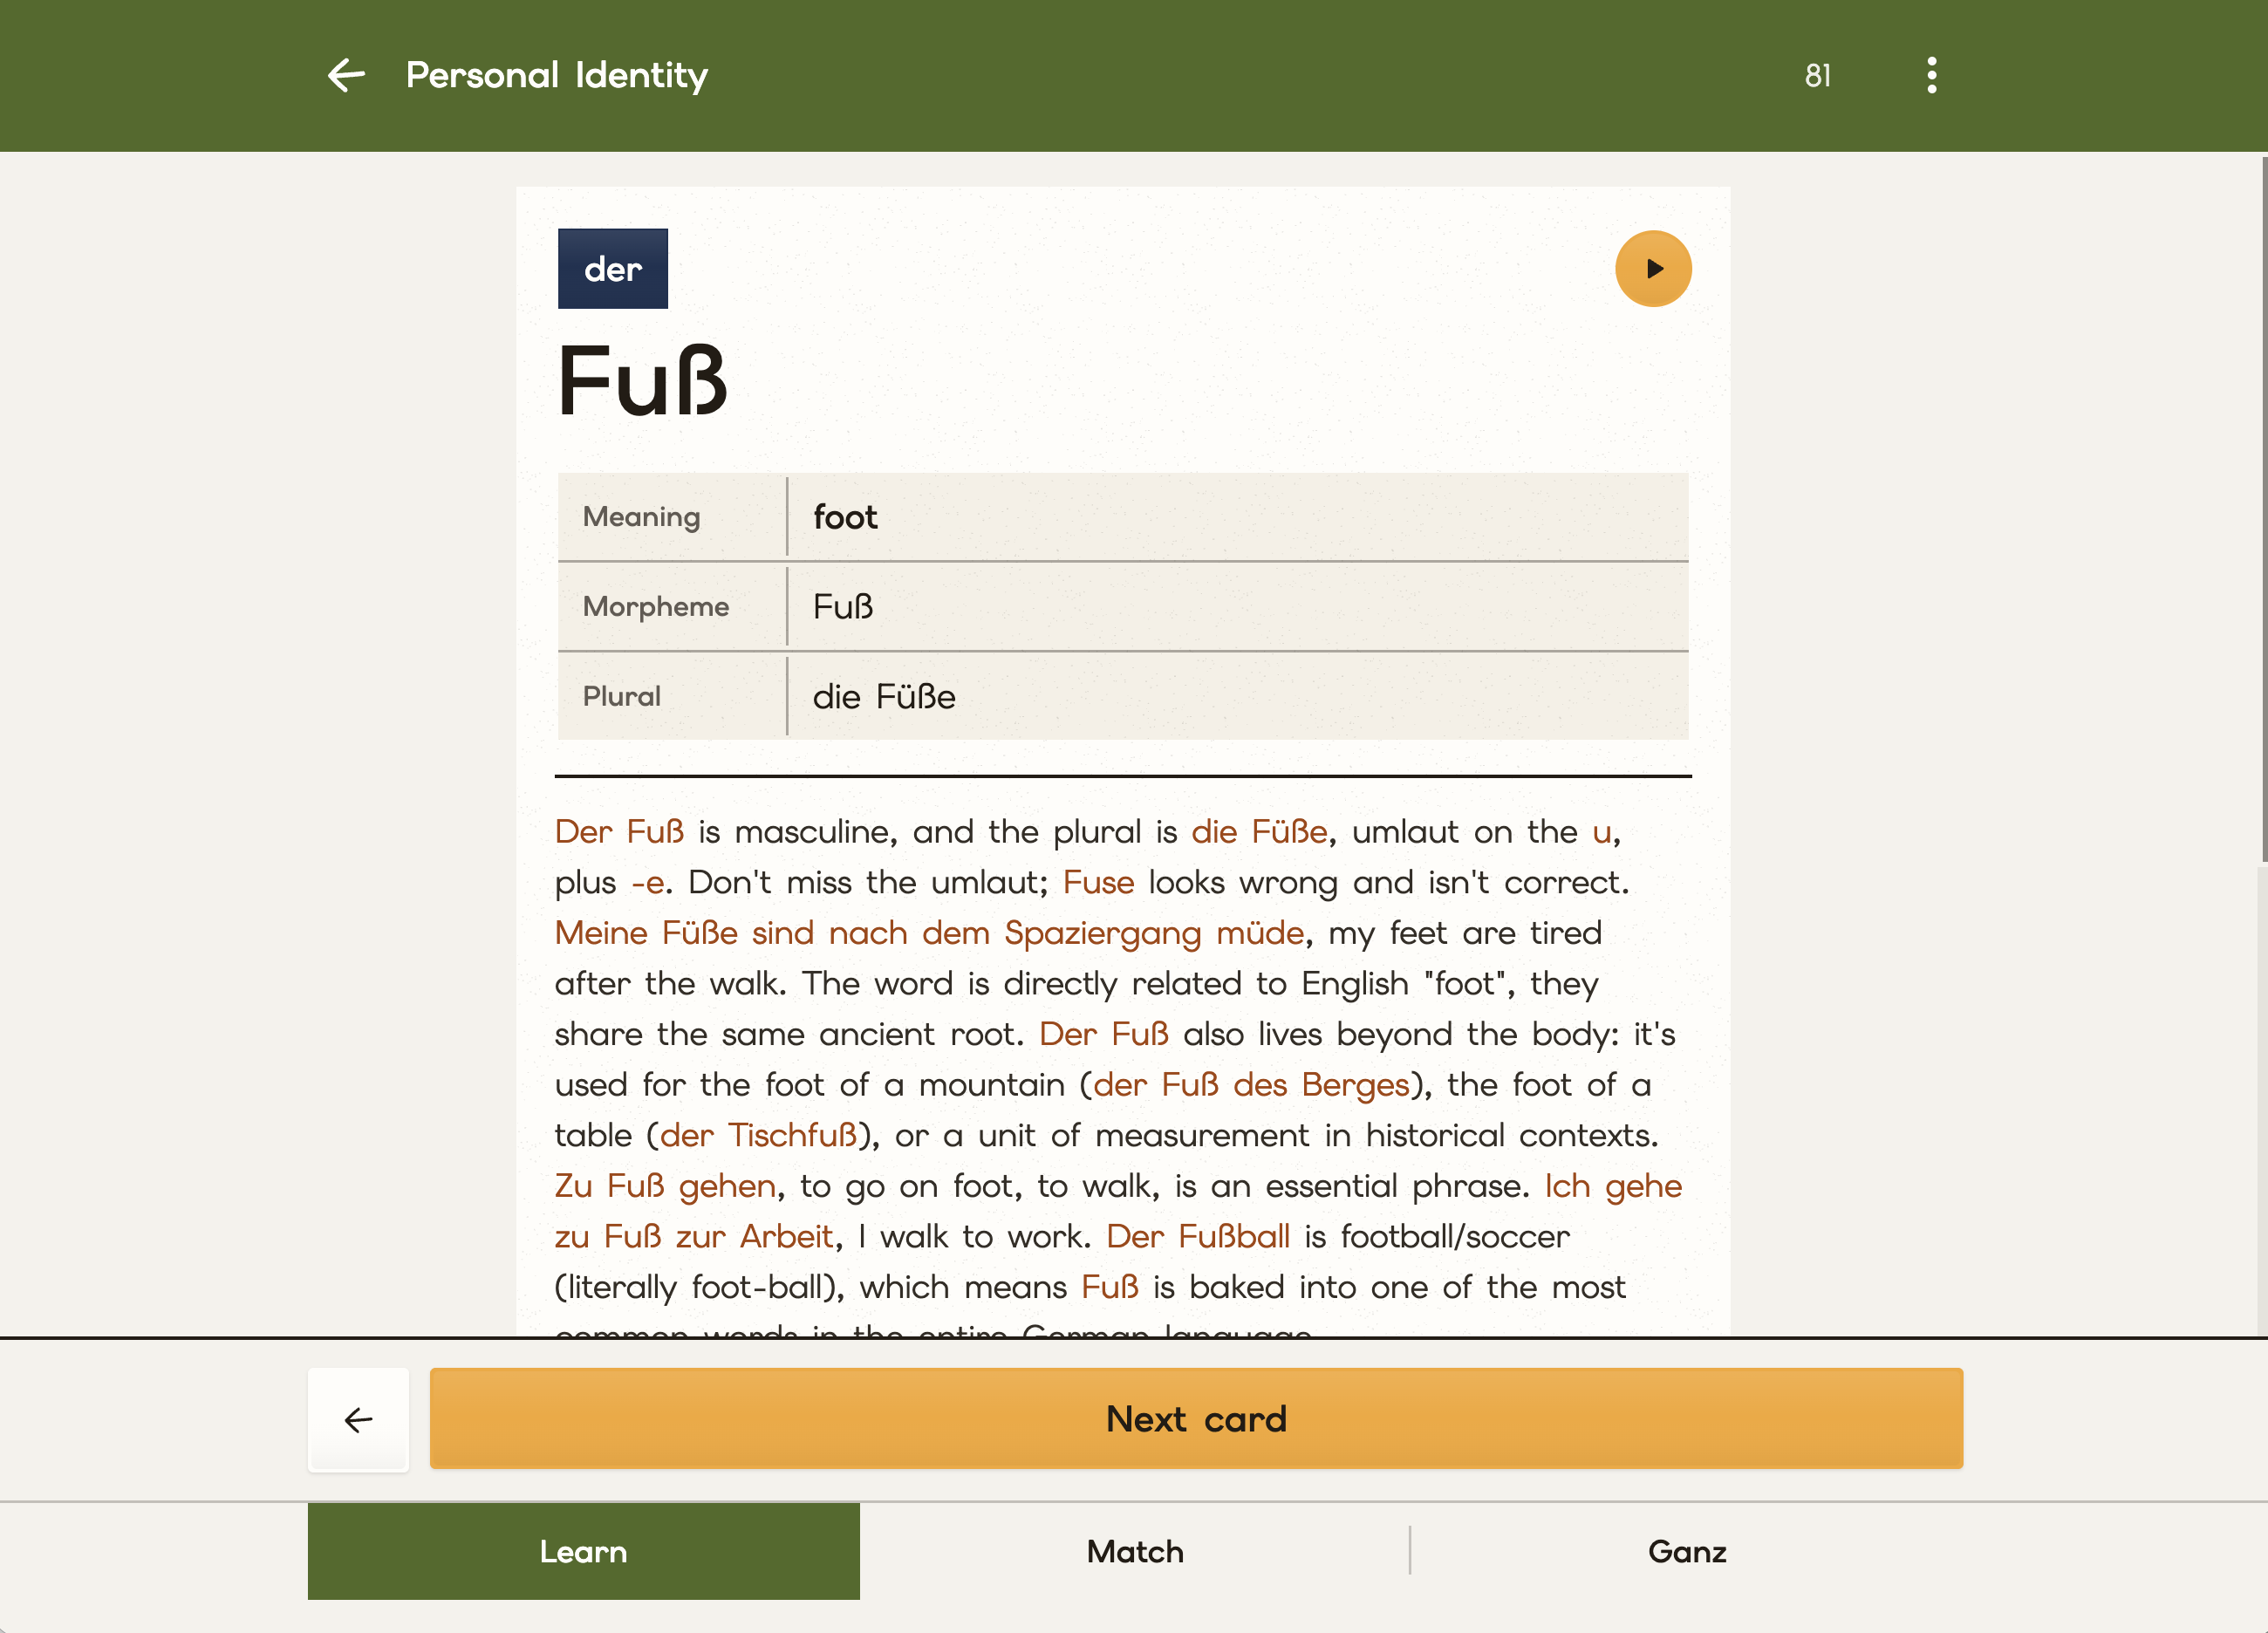
Task: Click the Personal Identity title
Action: click(x=557, y=76)
